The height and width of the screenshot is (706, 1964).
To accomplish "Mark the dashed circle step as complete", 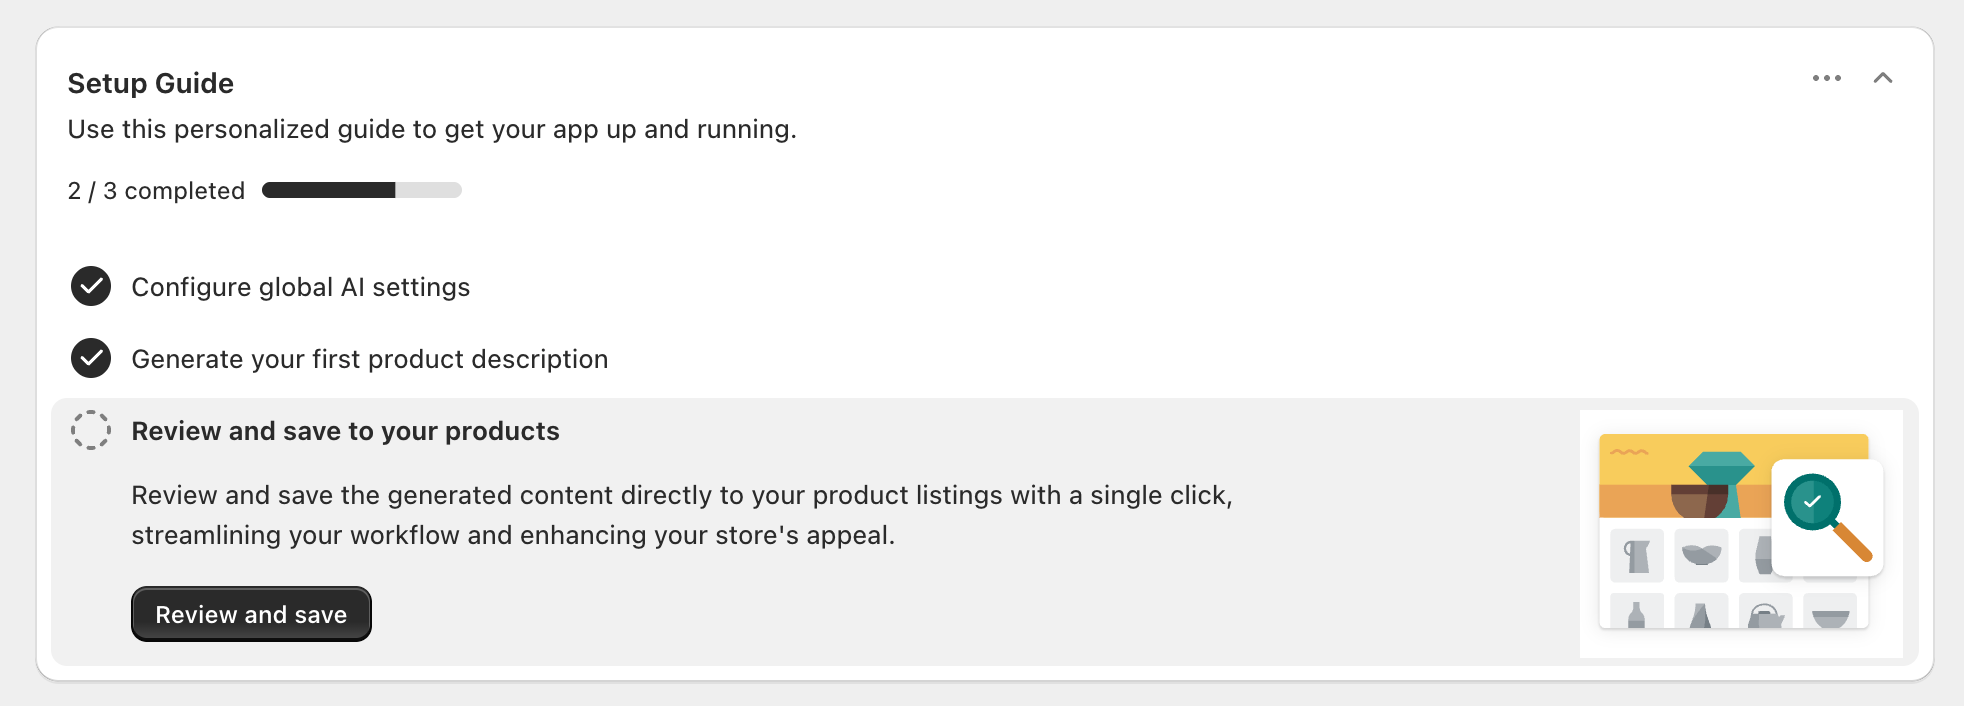I will [x=91, y=430].
